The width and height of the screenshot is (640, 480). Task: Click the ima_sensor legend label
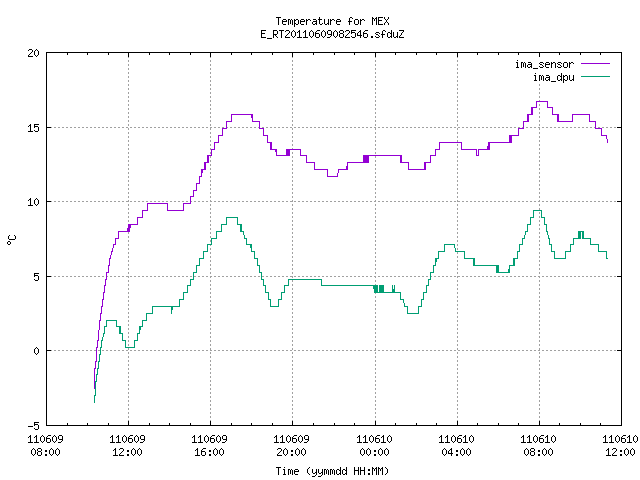coord(544,64)
